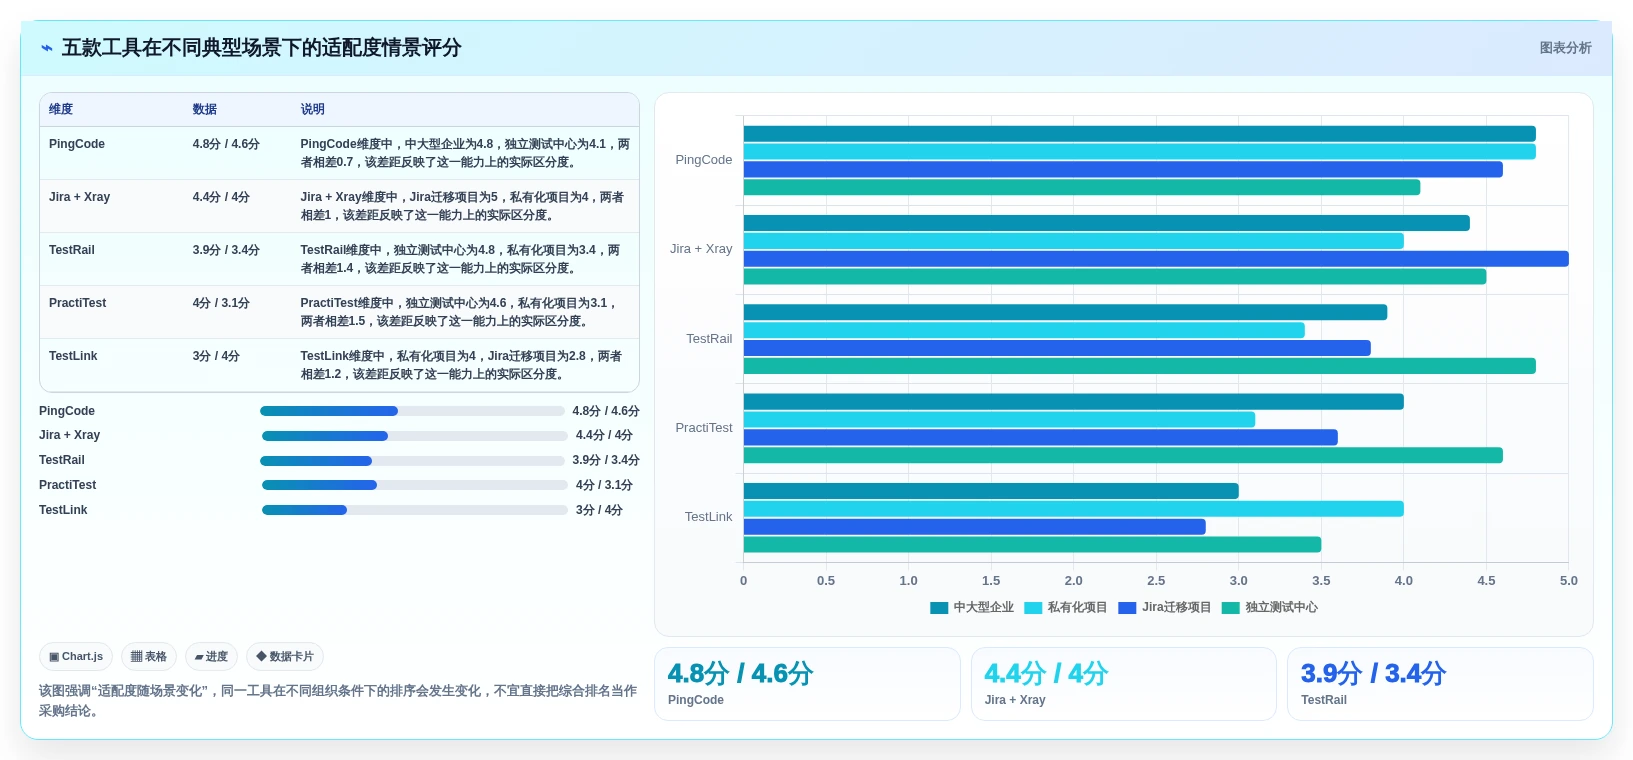Click TestLink y-axis label in chart
Viewport: 1633px width, 760px height.
point(708,517)
